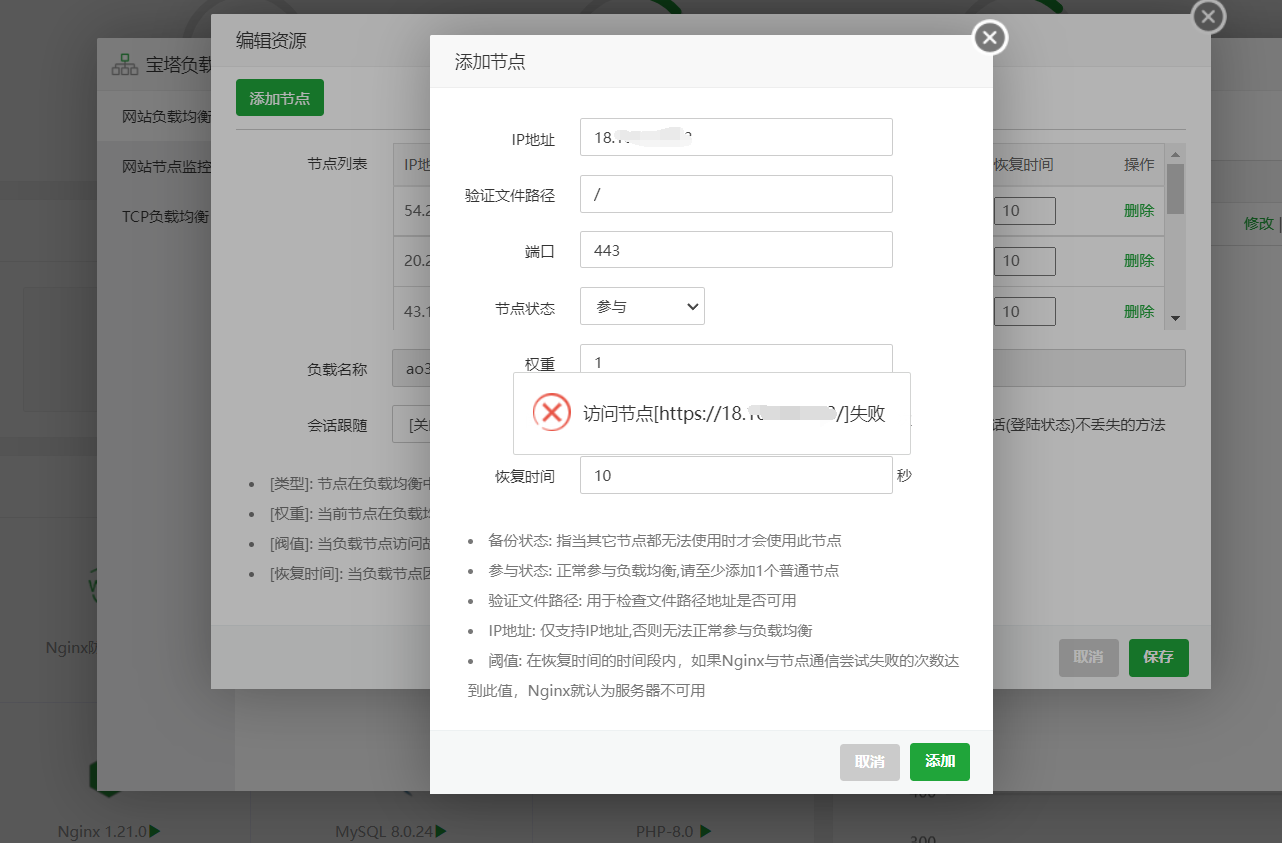Delete the 43.1 node row
The width and height of the screenshot is (1282, 843).
pyautogui.click(x=1139, y=311)
